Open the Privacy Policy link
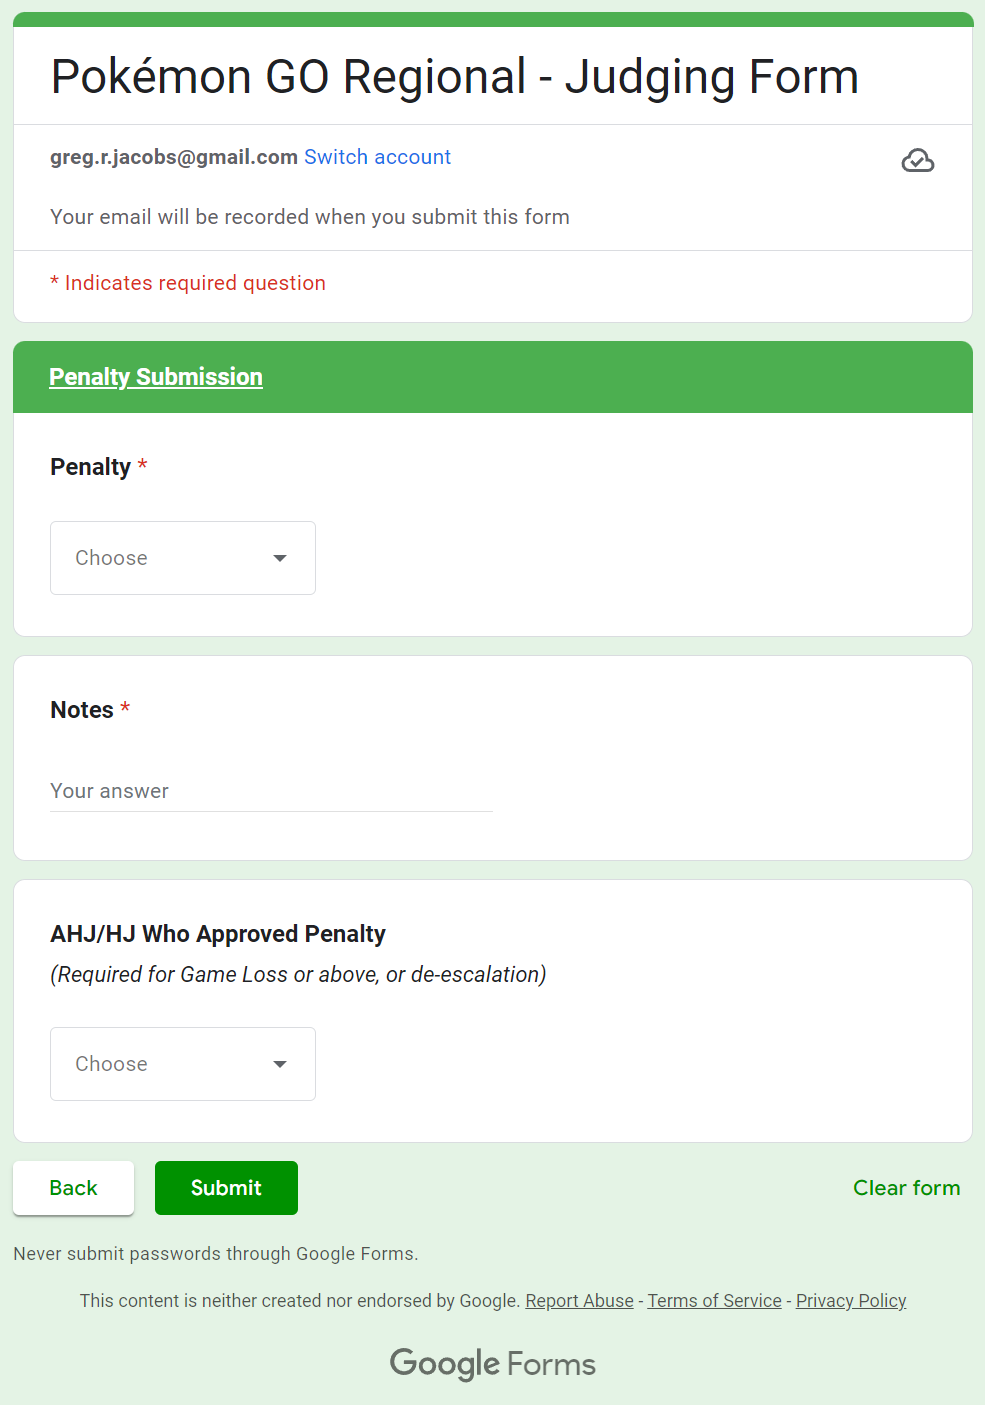Image resolution: width=985 pixels, height=1405 pixels. tap(851, 1301)
